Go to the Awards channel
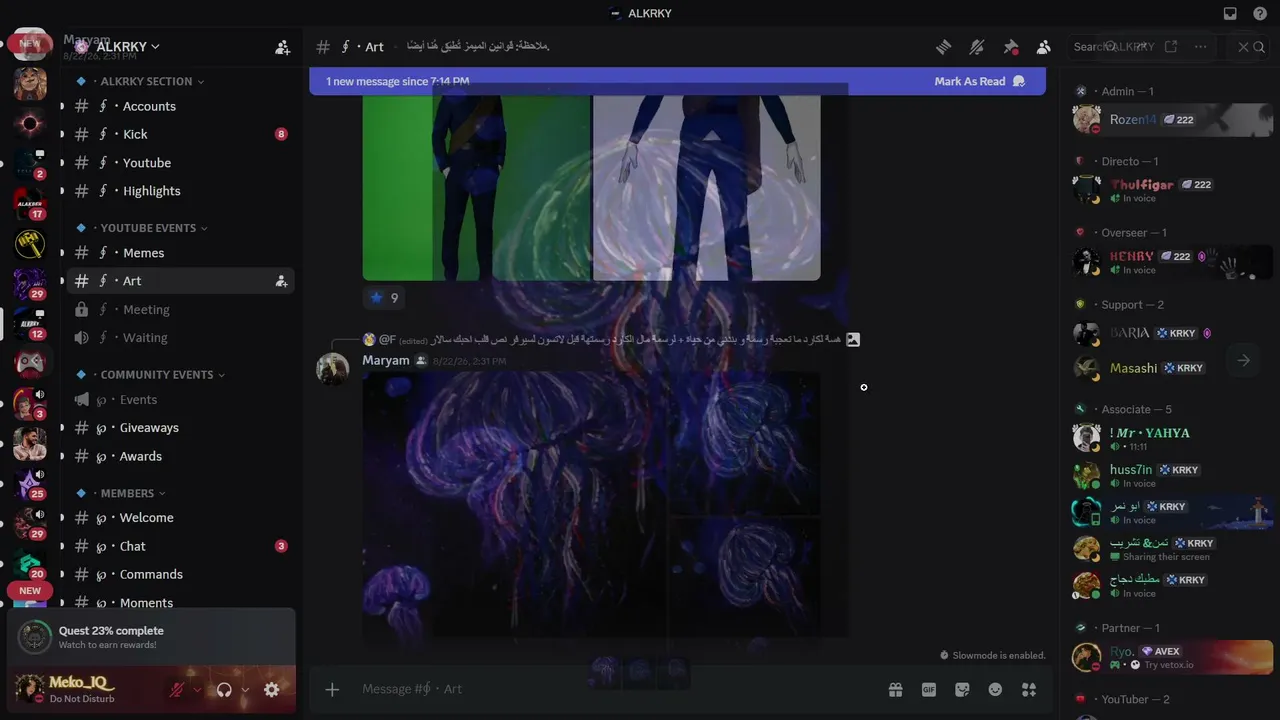Screen dimensions: 1280x720 point(180,456)
